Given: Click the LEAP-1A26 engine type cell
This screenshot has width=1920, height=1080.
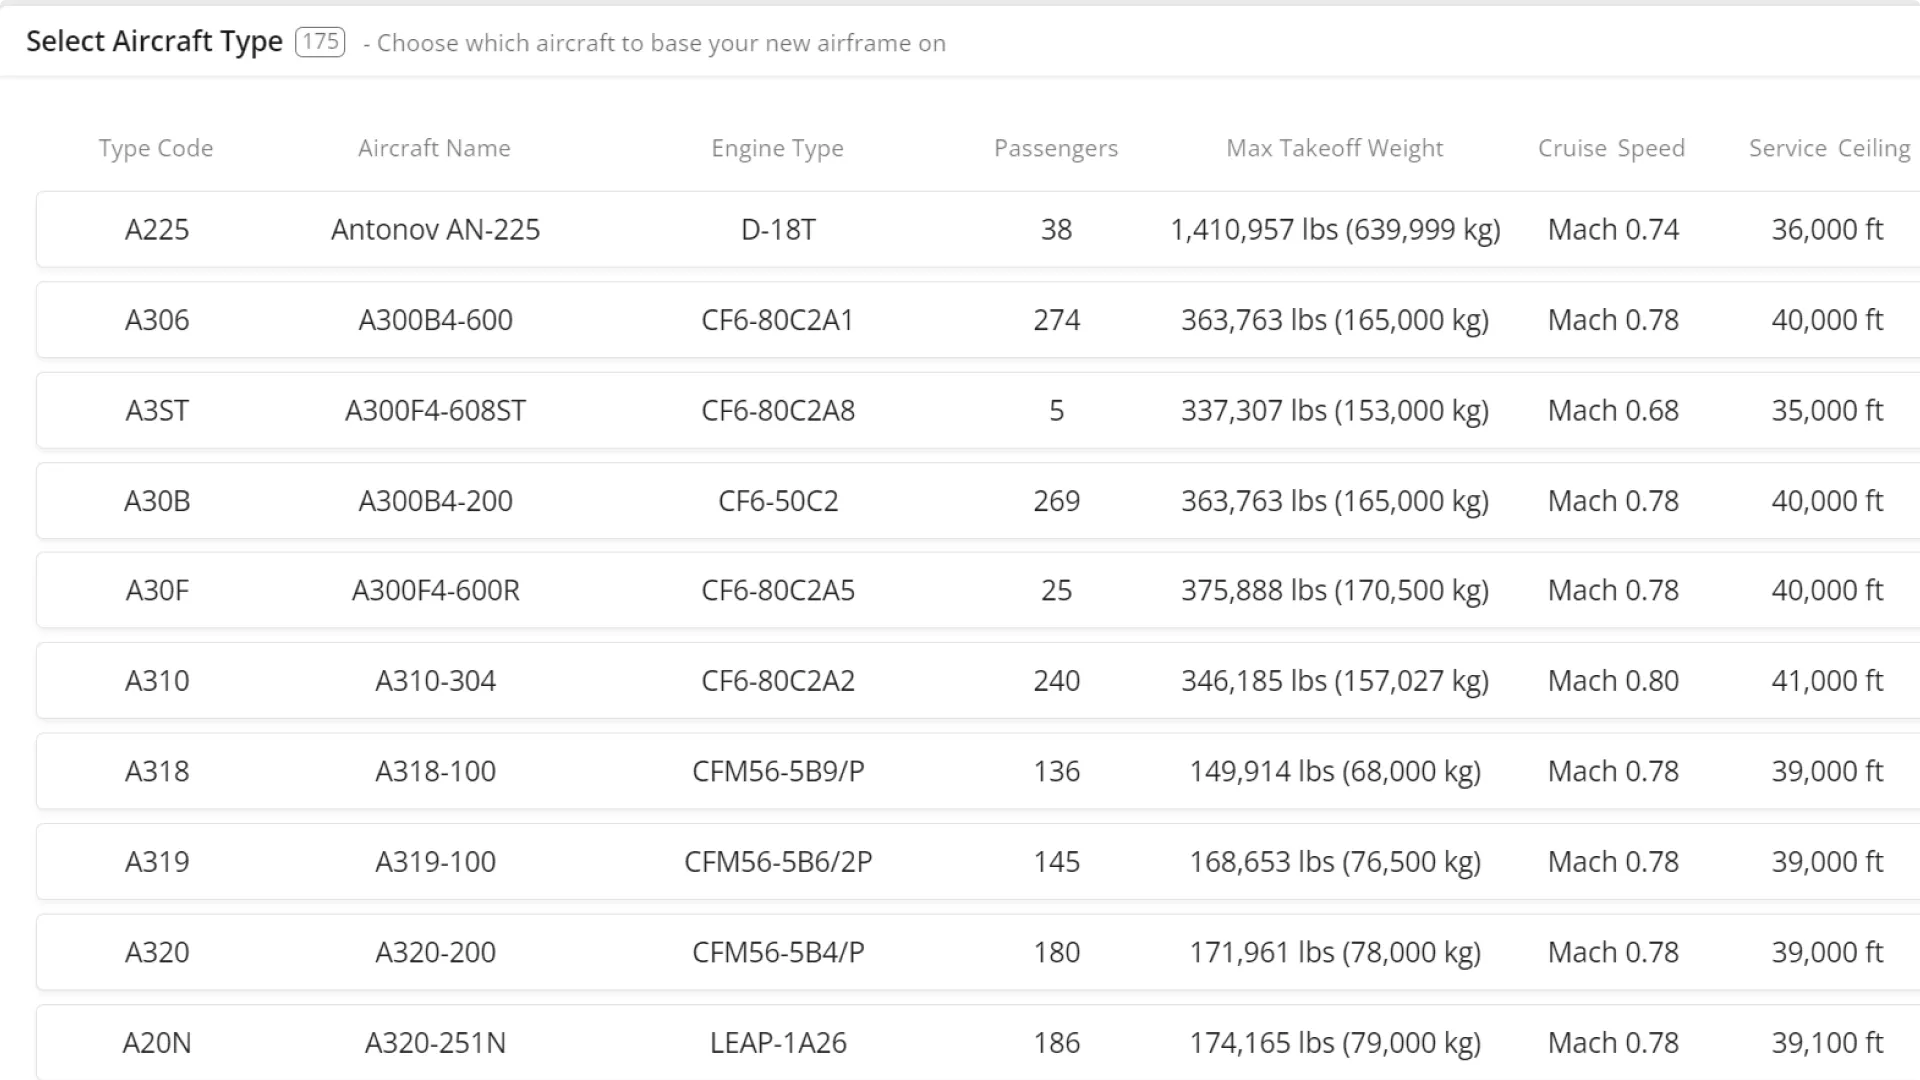Looking at the screenshot, I should pos(778,1043).
